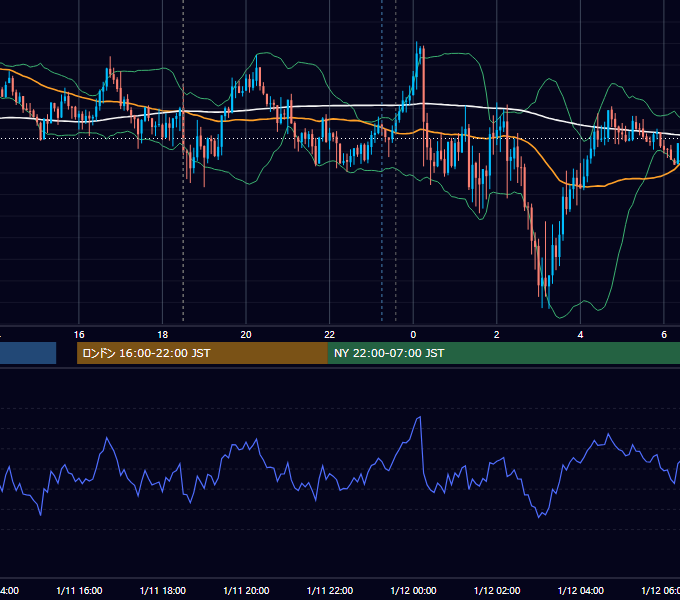This screenshot has height=600, width=680.
Task: Click hour label 6 on upper axis
Action: (664, 335)
